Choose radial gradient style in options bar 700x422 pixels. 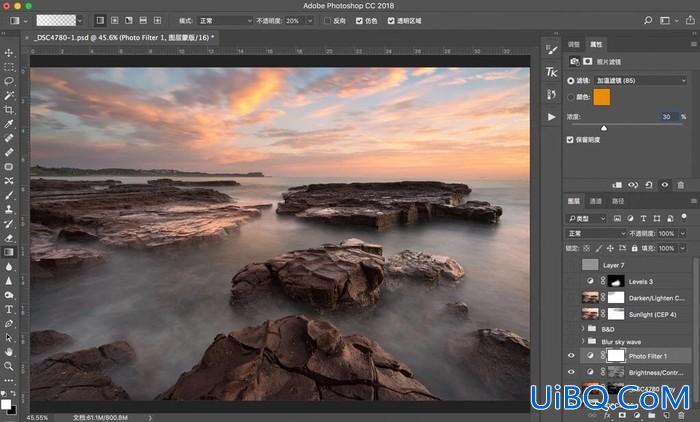[115, 21]
